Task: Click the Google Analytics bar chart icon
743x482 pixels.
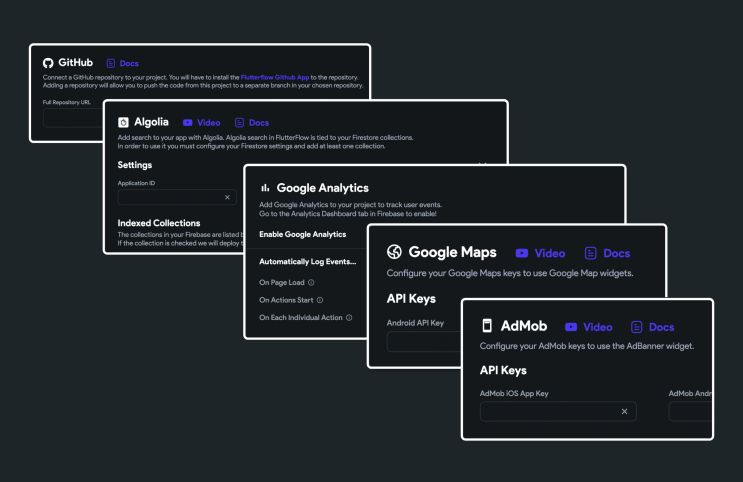Action: [265, 188]
